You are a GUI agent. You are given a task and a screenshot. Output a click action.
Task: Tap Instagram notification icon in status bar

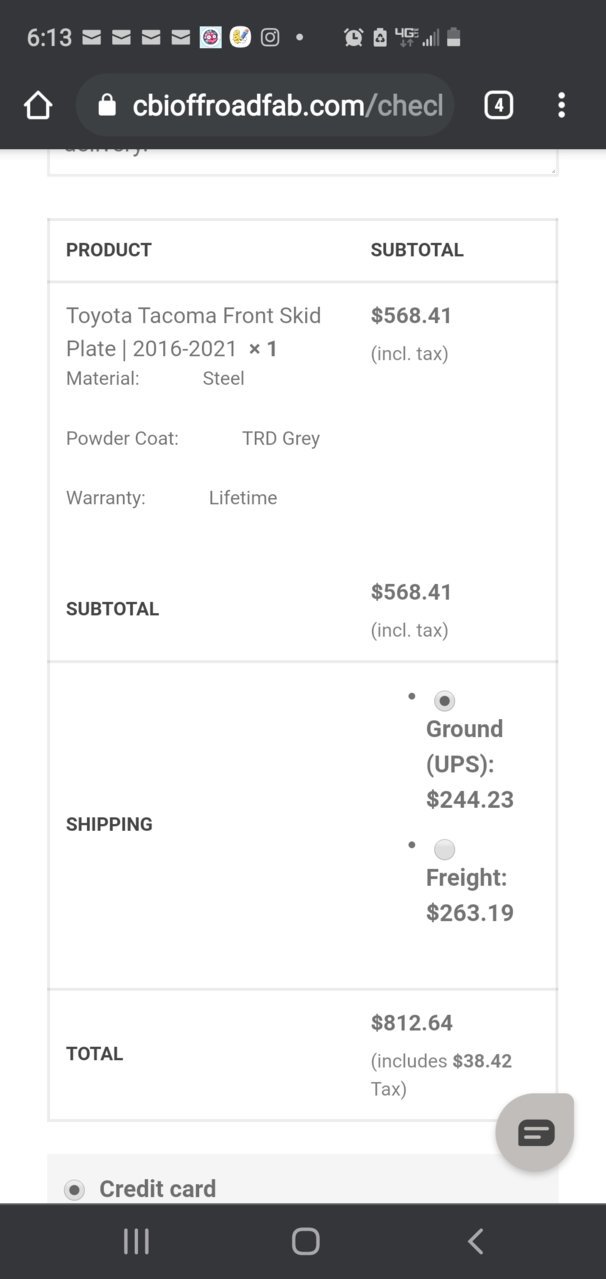click(x=270, y=37)
